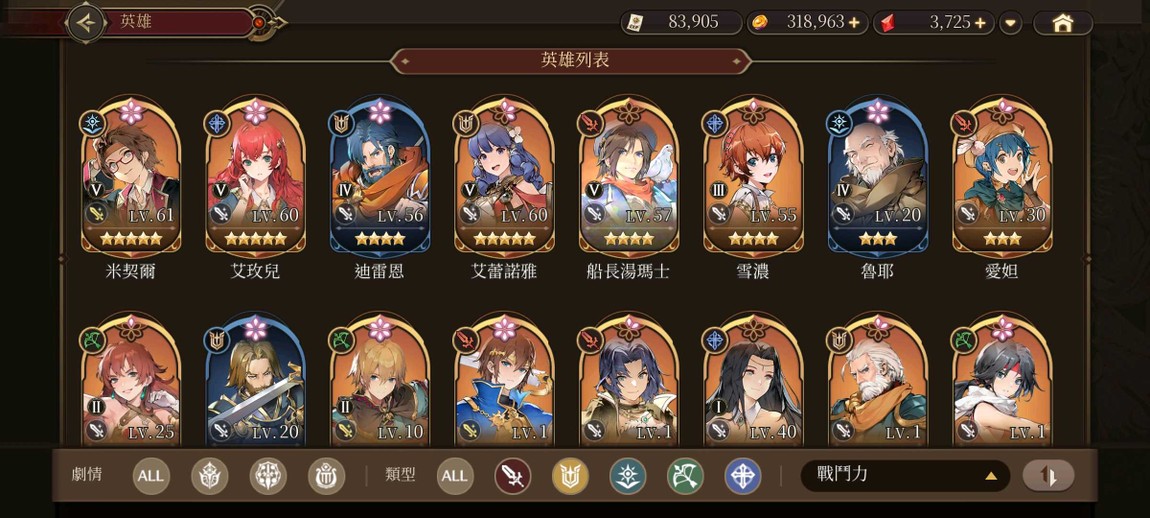This screenshot has height=518, width=1150.
Task: Add red gems with the plus beside 3,725
Action: [980, 23]
